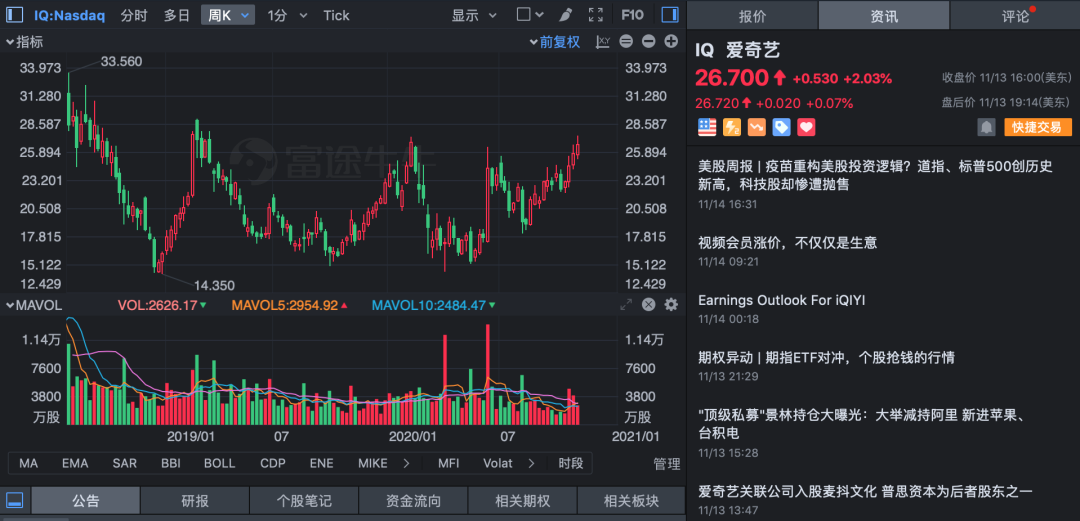Enable the BBI indicator
This screenshot has height=521, width=1080.
(x=170, y=463)
